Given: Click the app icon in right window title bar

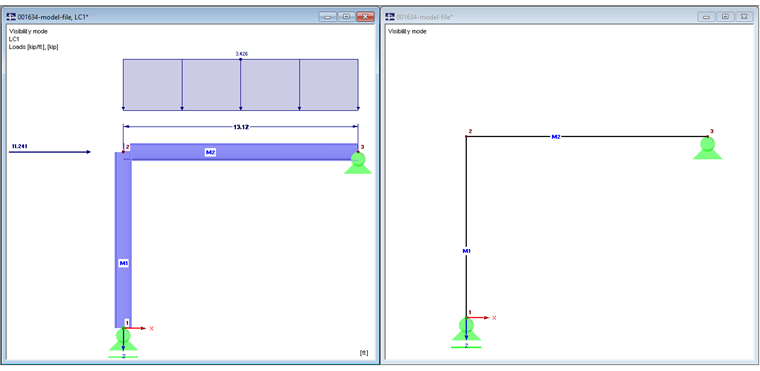Looking at the screenshot, I should tap(391, 17).
